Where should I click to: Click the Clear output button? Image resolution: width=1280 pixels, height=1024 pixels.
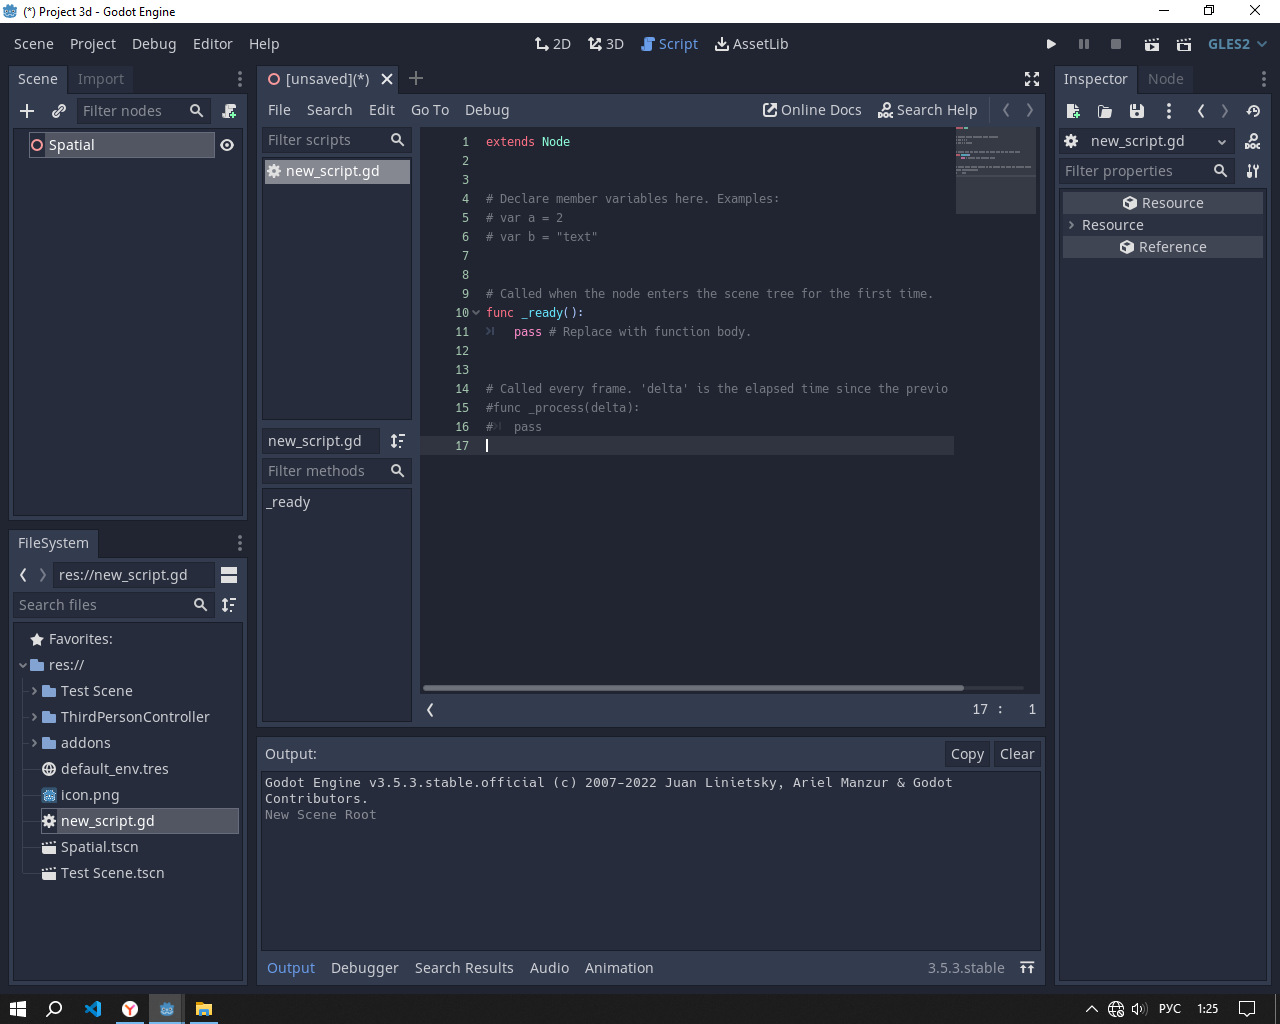[x=1017, y=754]
